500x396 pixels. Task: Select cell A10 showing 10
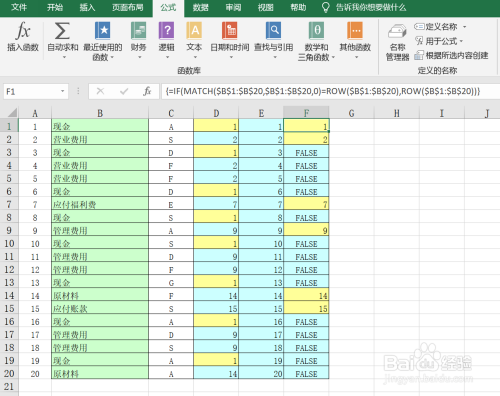[35, 243]
